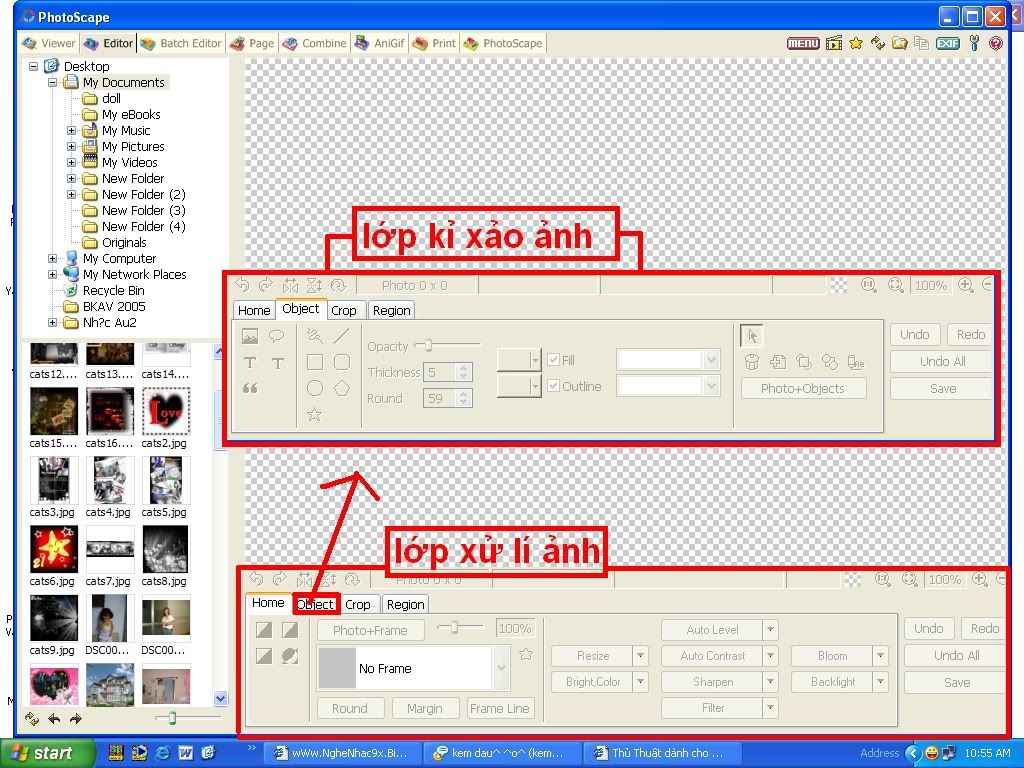Select the pentagon shape tool
Viewport: 1024px width, 768px height.
[x=342, y=388]
